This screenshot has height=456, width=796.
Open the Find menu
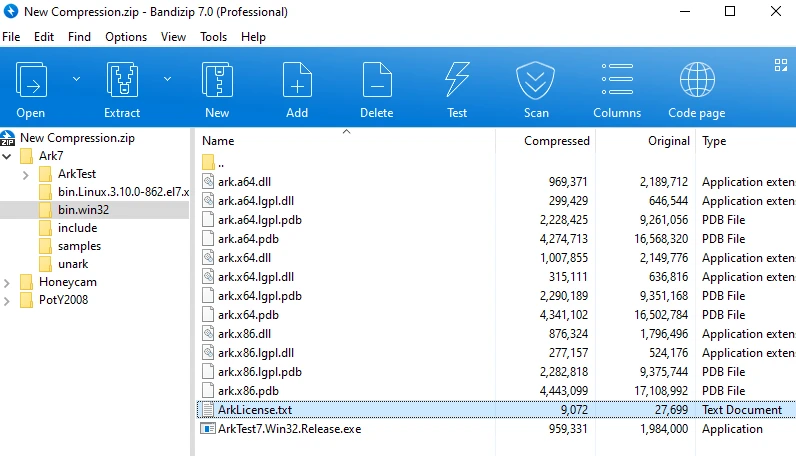pyautogui.click(x=79, y=37)
